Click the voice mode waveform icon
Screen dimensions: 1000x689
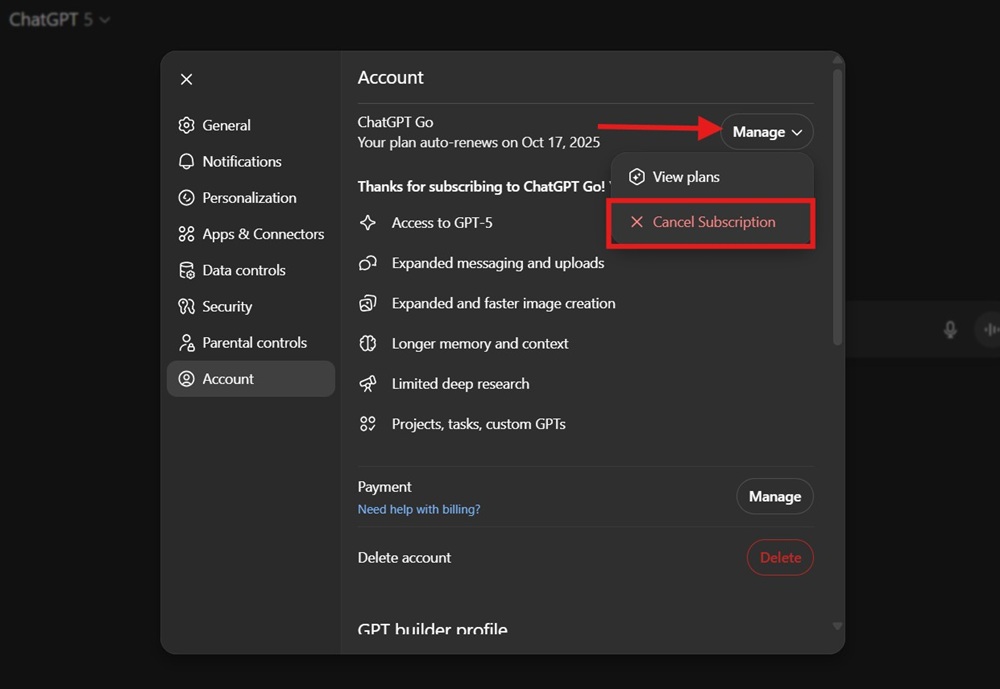click(x=990, y=330)
